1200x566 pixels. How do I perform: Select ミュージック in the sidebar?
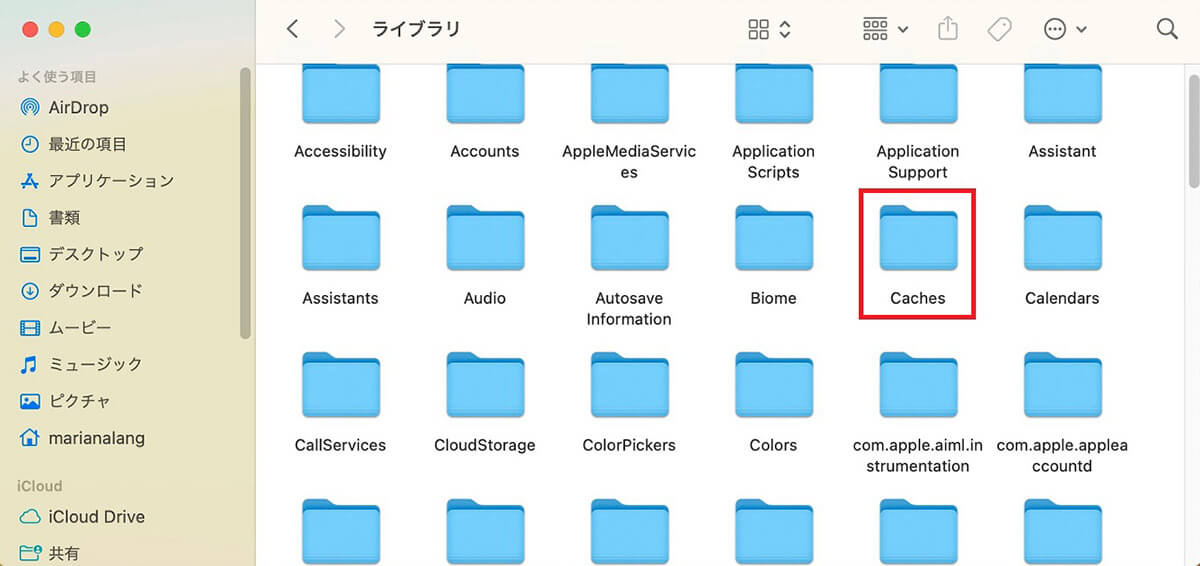[x=82, y=364]
